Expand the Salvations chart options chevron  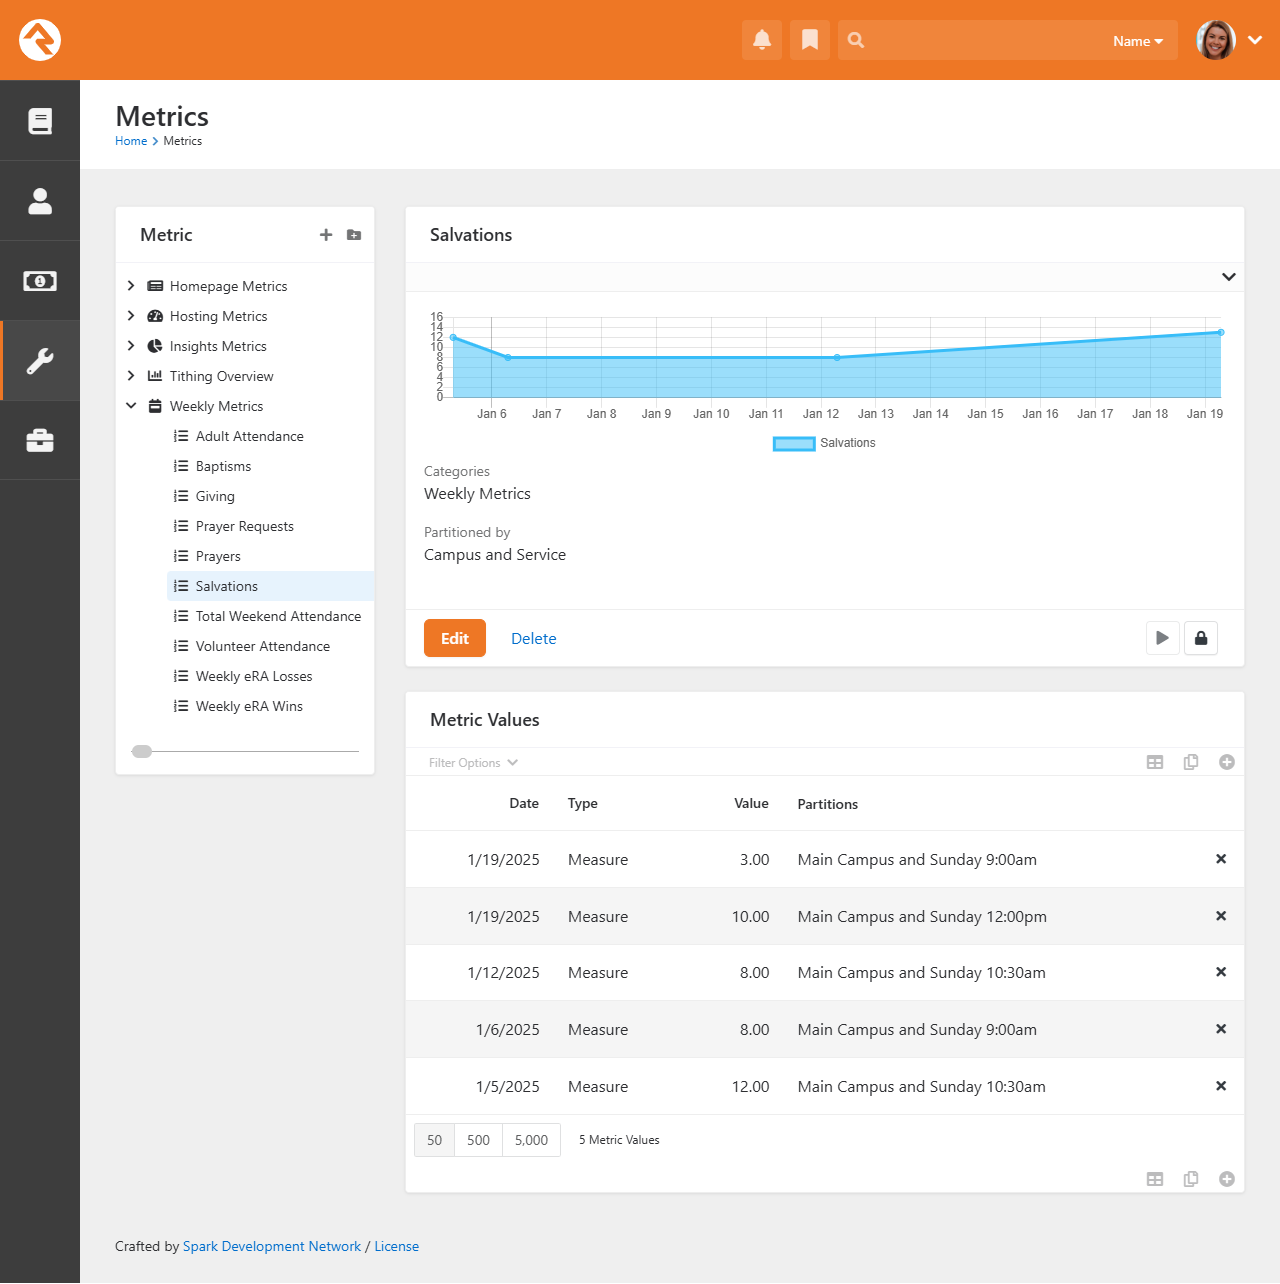click(1229, 277)
